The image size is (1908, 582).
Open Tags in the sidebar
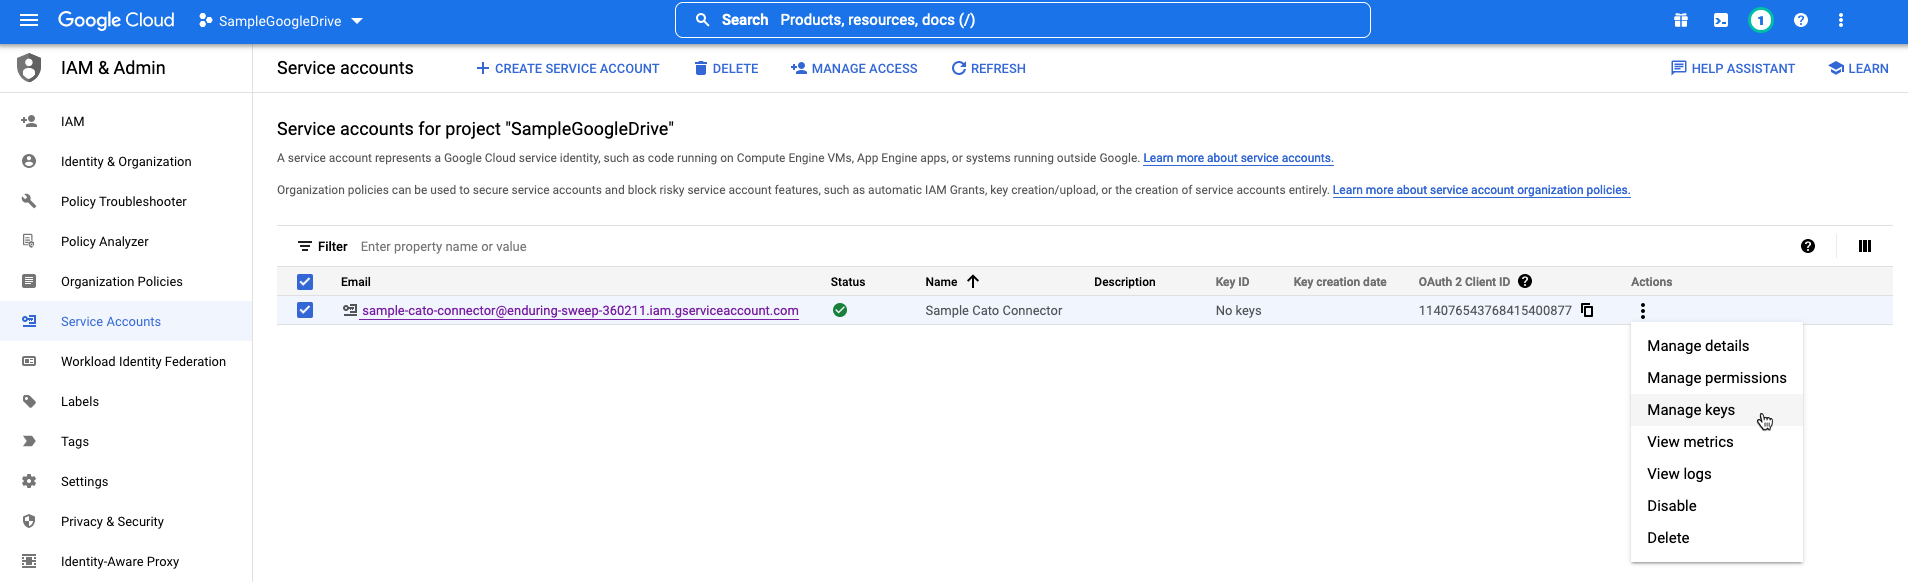[126, 441]
